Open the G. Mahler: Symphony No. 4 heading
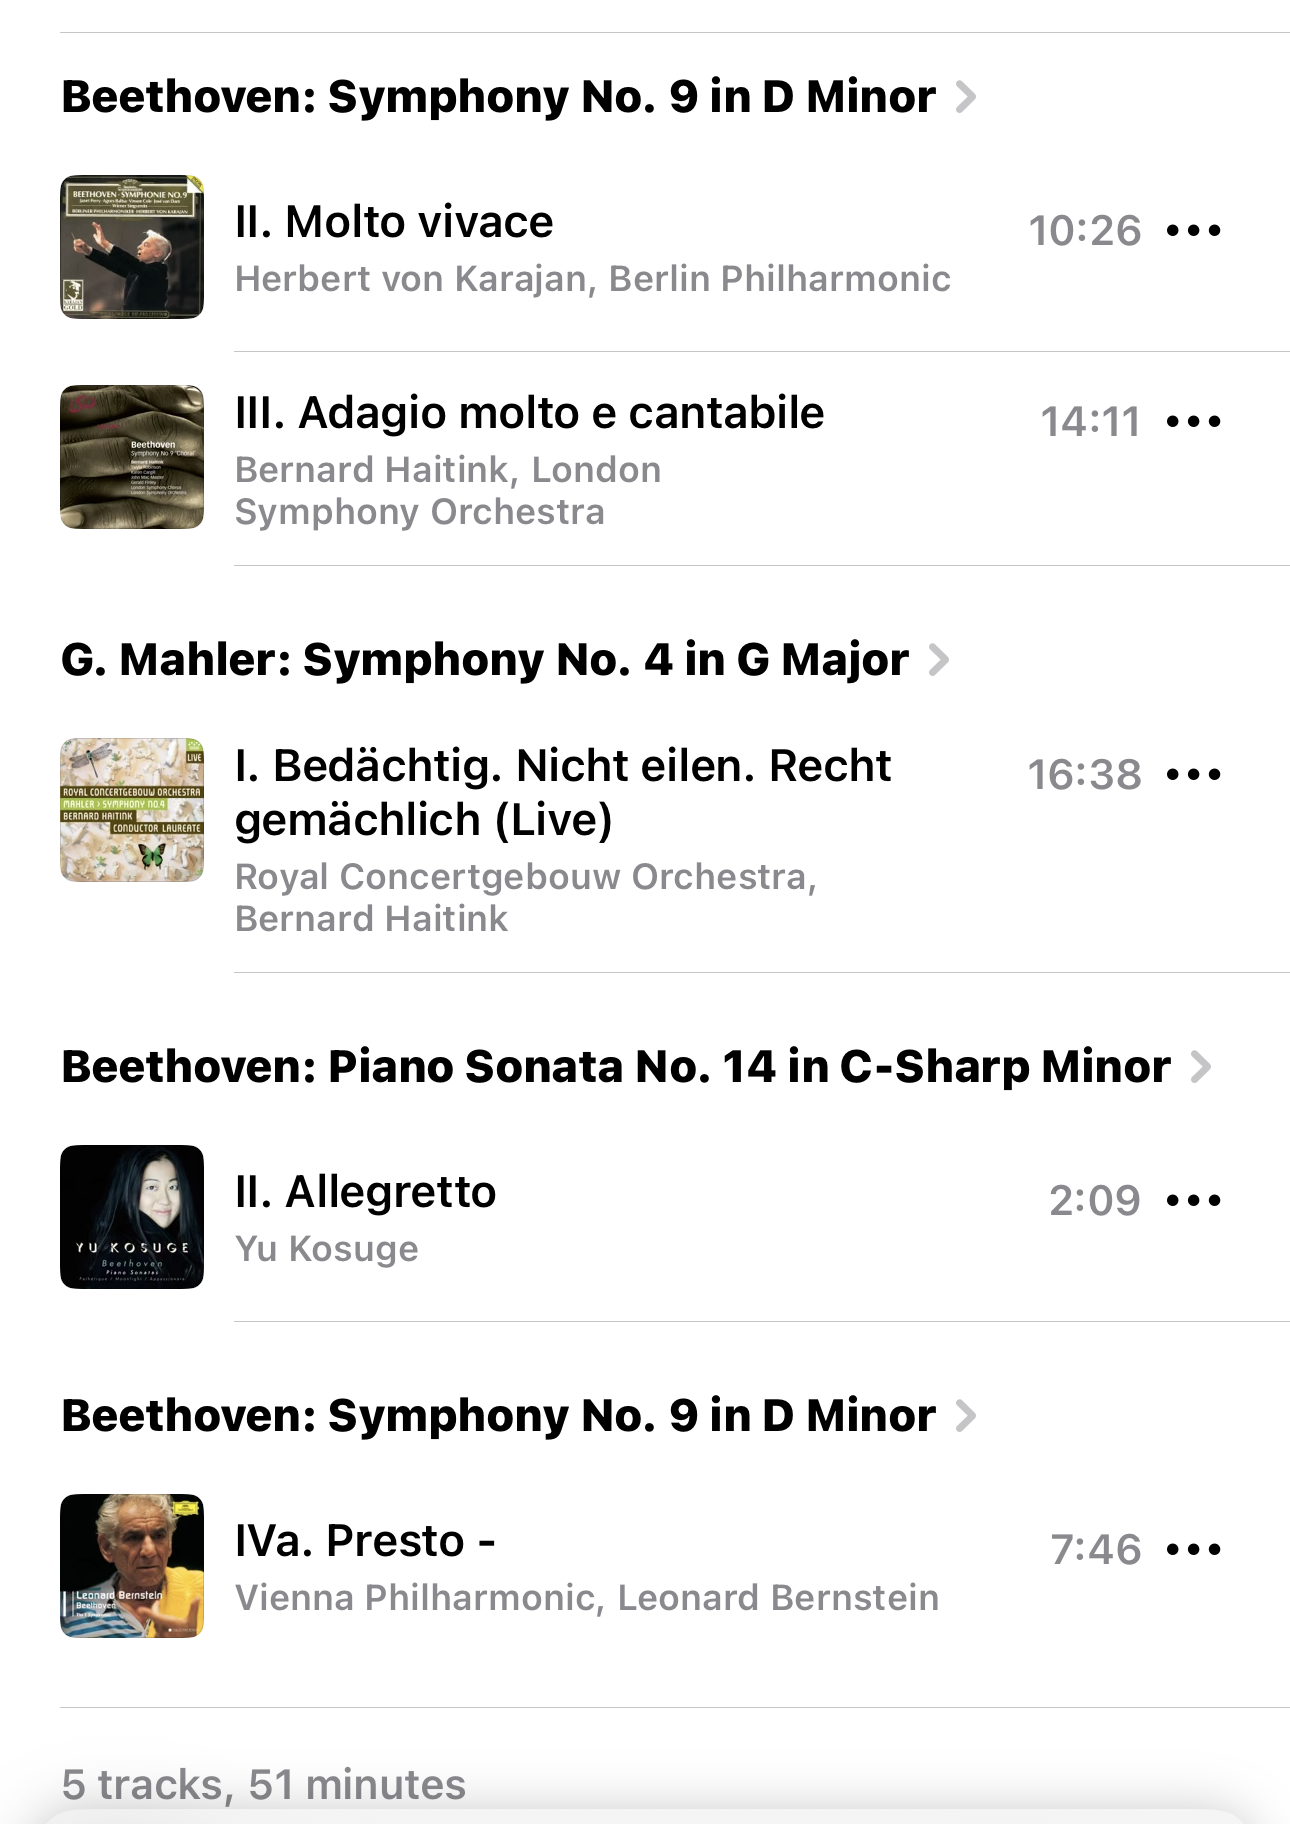1290x1824 pixels. click(x=485, y=660)
